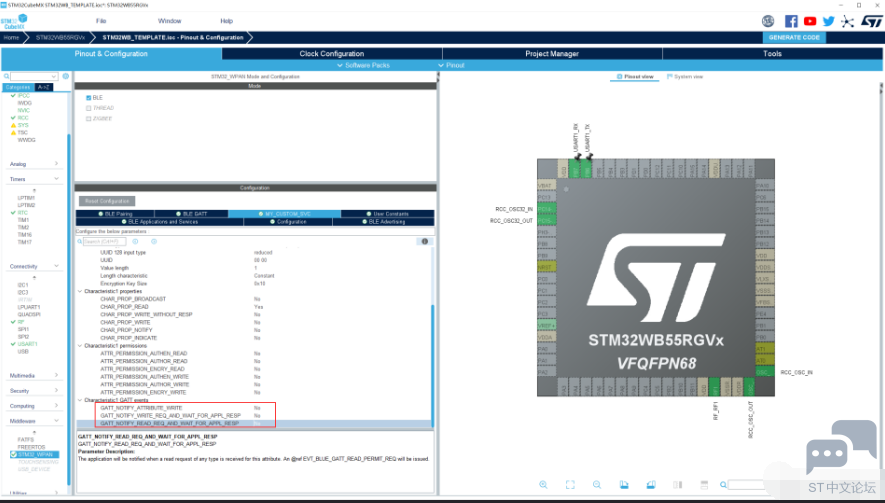Zoom in on the chip pinout view
The width and height of the screenshot is (885, 503).
(544, 484)
